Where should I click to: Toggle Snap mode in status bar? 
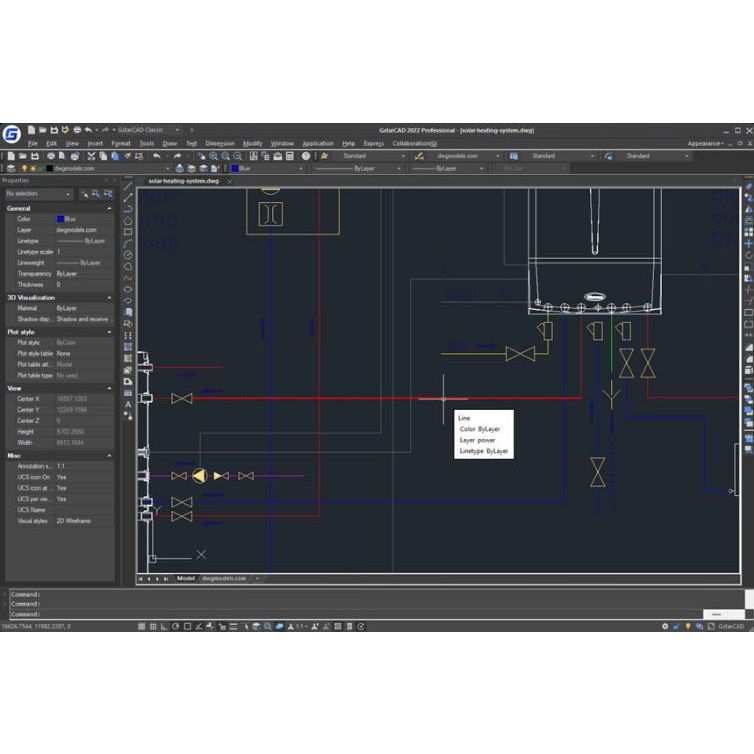pos(141,626)
